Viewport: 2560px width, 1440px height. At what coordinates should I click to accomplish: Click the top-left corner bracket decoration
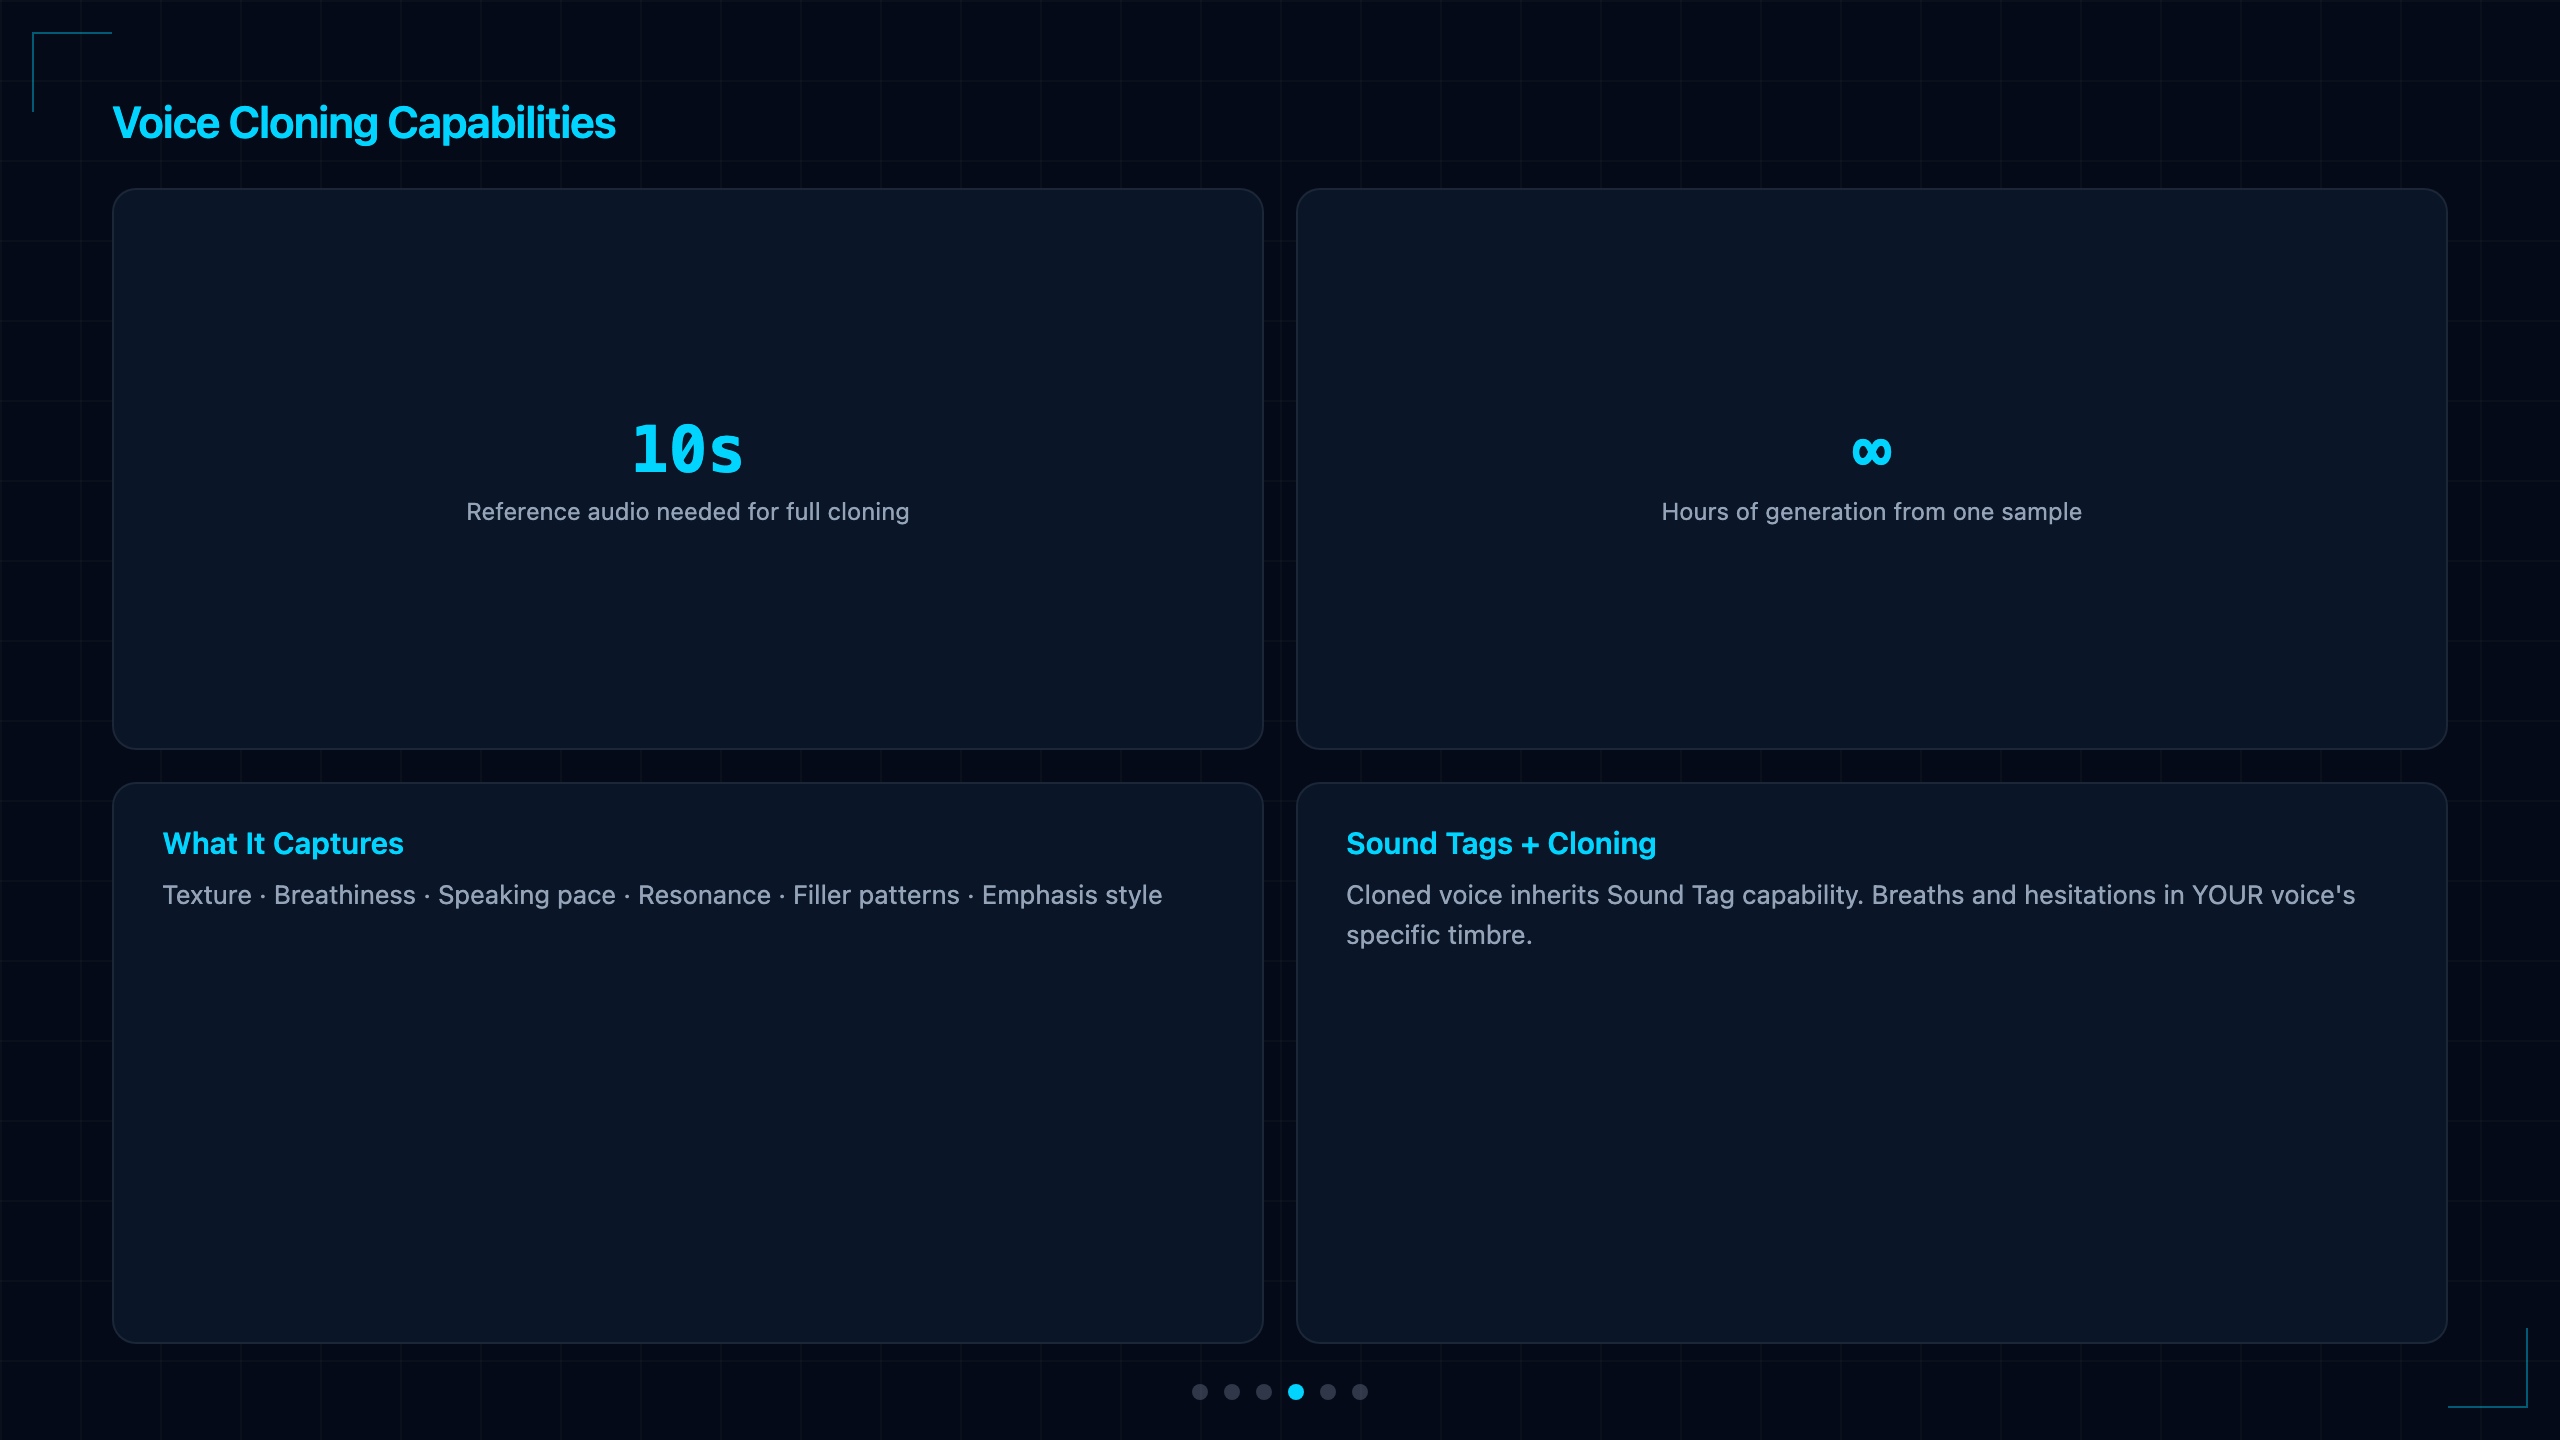coord(72,72)
